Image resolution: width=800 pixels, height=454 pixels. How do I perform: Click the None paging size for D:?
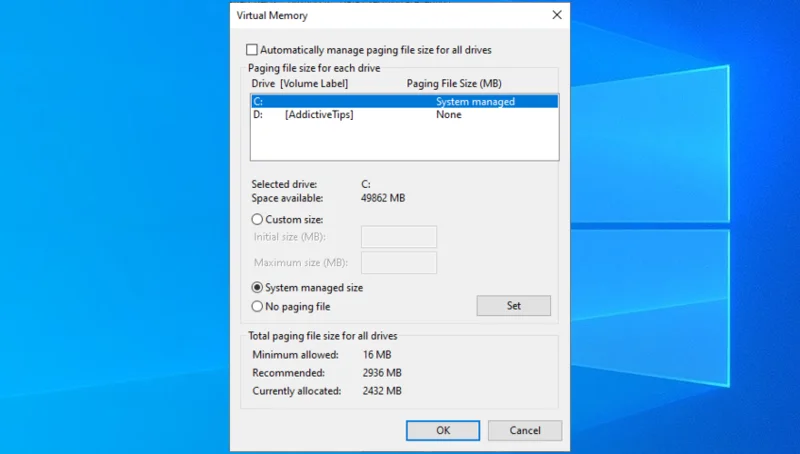coord(449,115)
